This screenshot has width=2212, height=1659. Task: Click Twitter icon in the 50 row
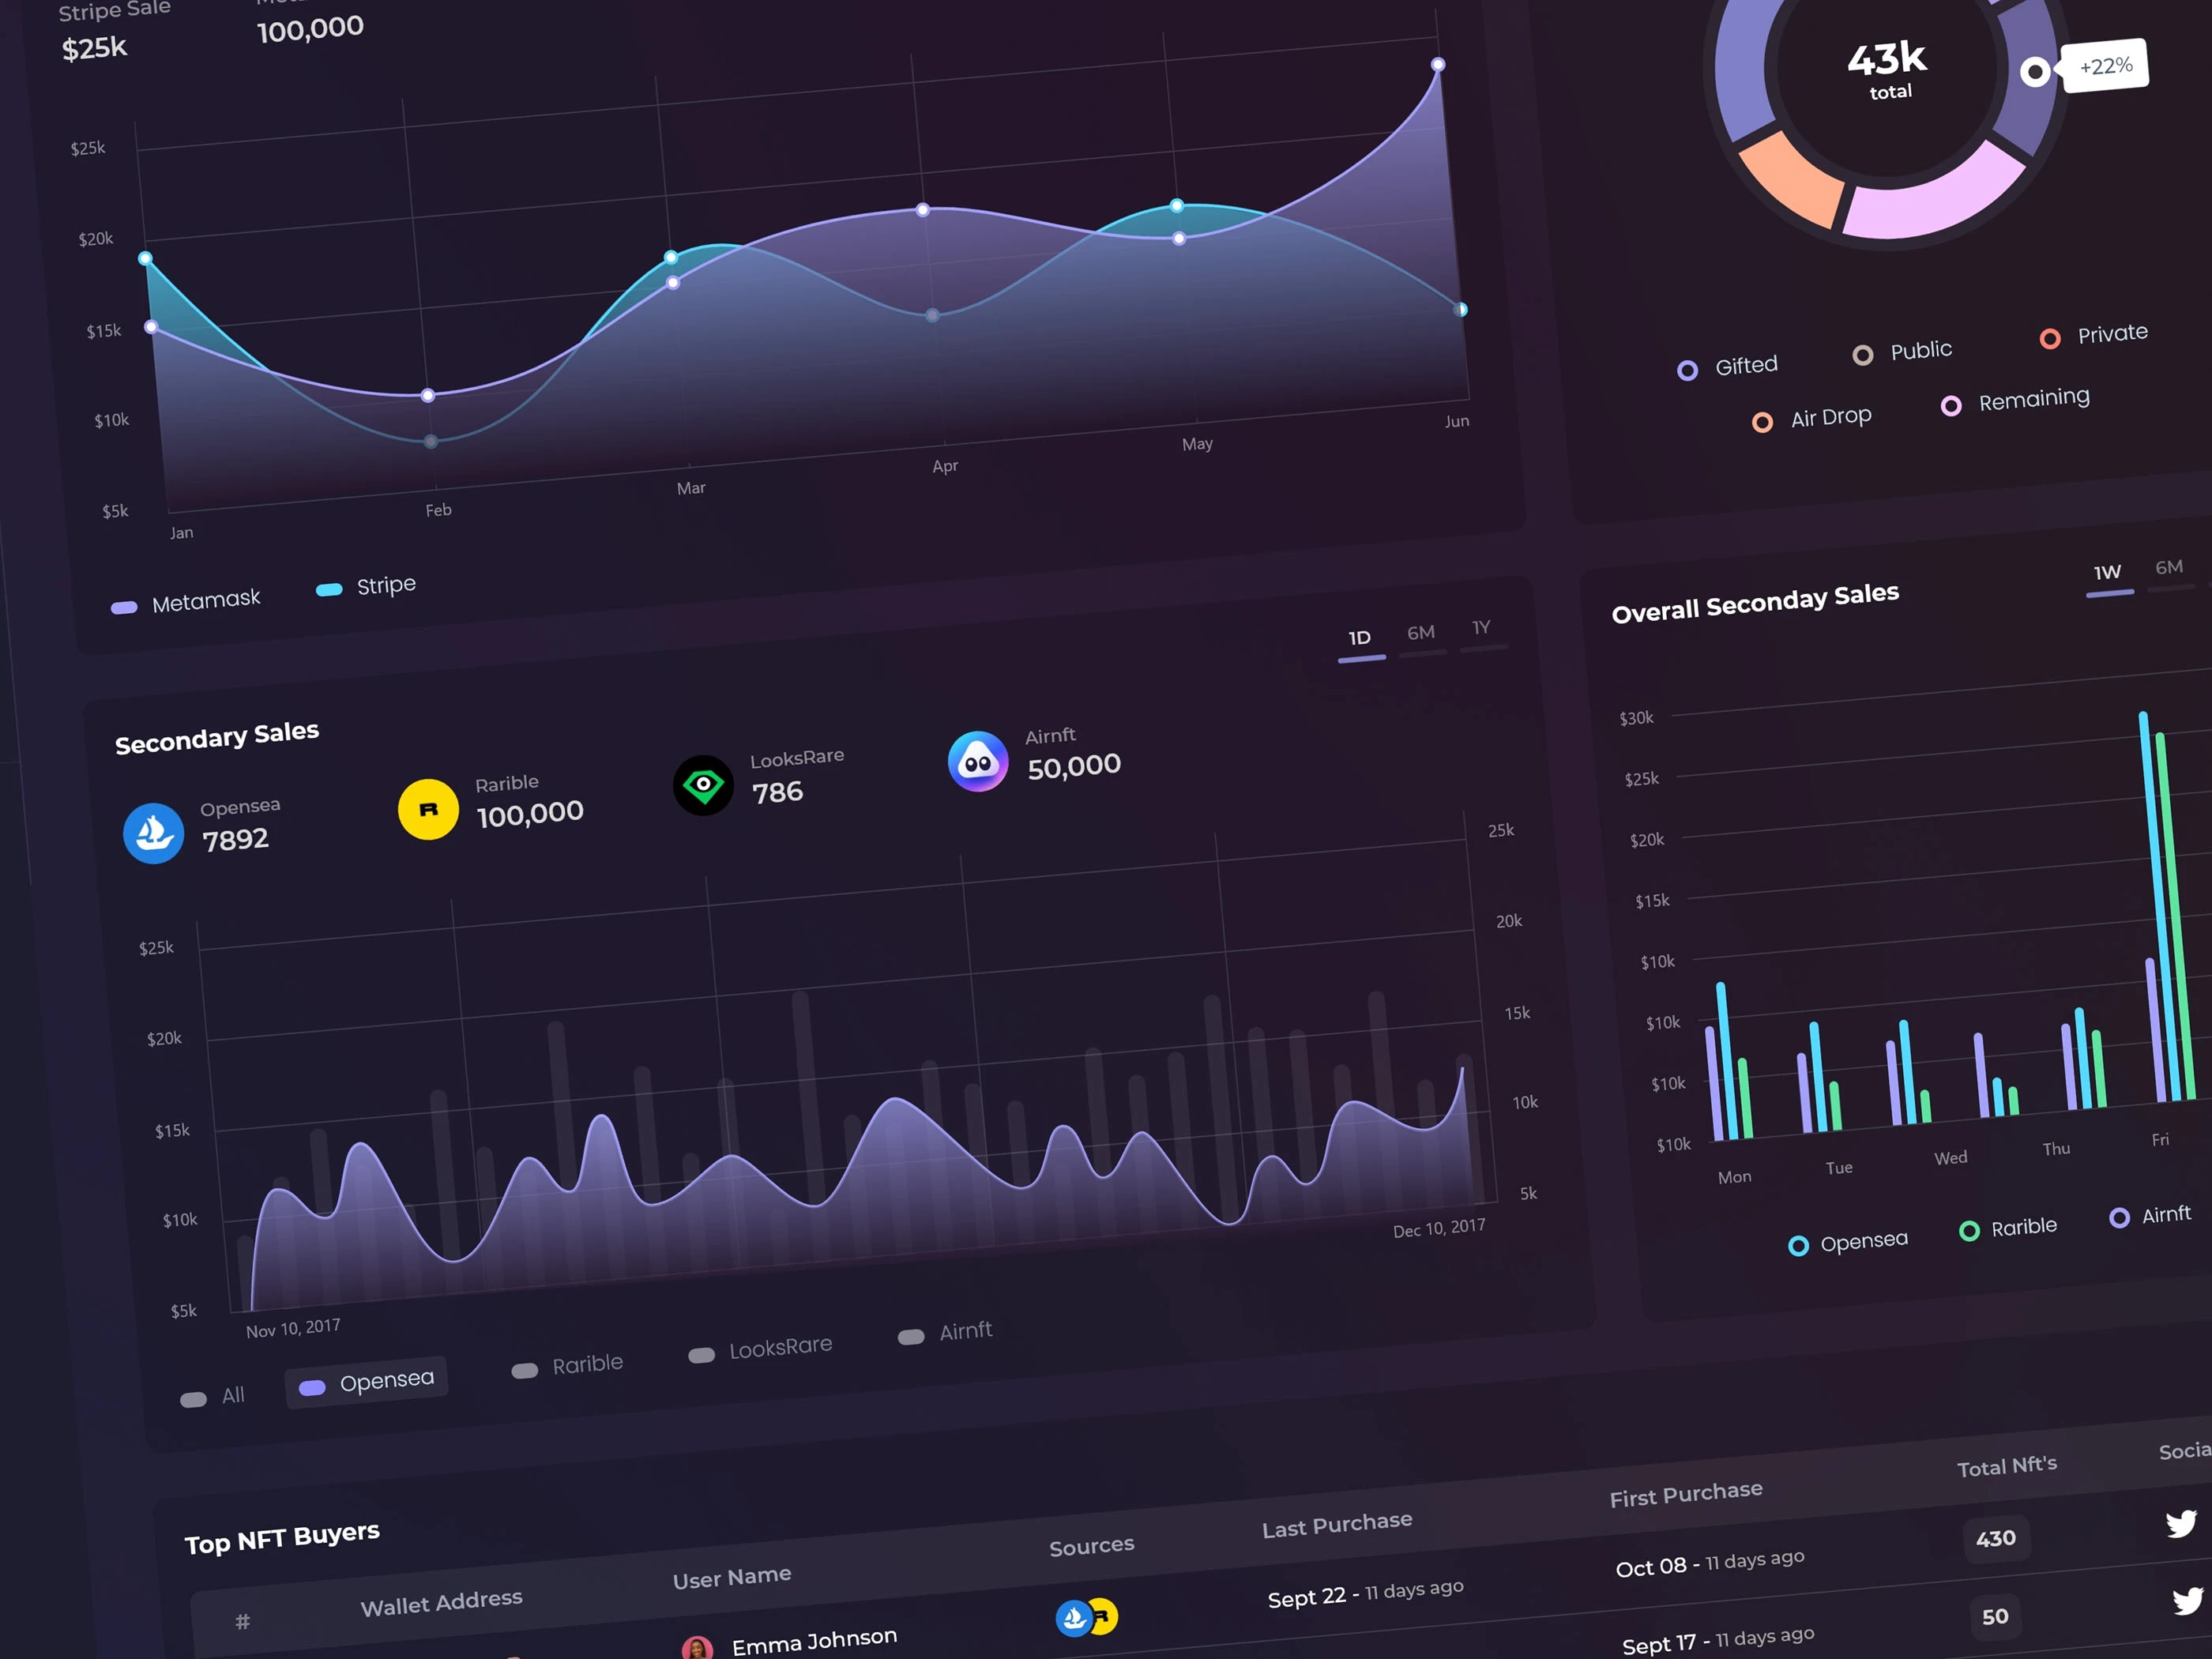point(2187,1601)
